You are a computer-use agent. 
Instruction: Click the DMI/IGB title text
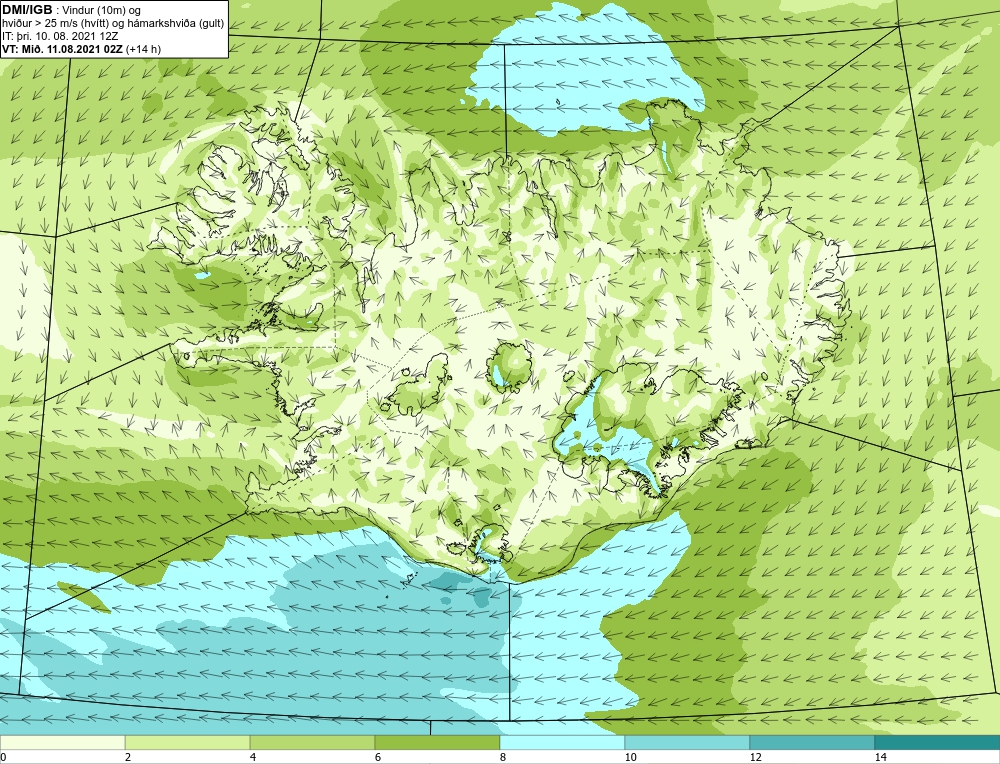point(27,10)
